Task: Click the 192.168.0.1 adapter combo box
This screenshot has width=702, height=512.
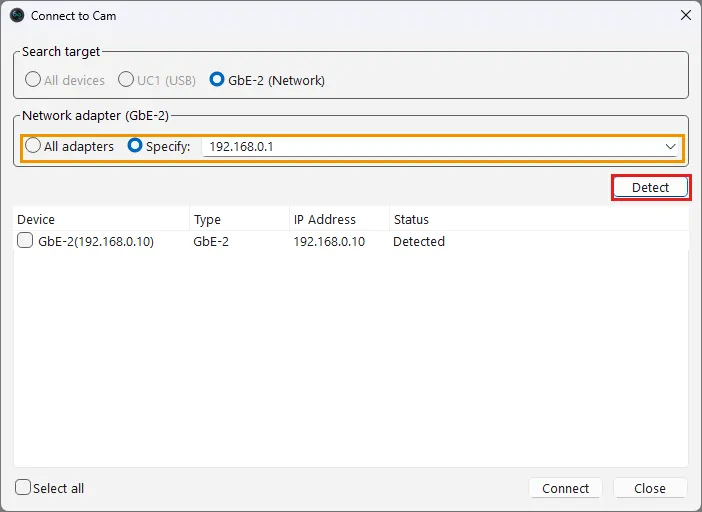Action: coord(441,147)
